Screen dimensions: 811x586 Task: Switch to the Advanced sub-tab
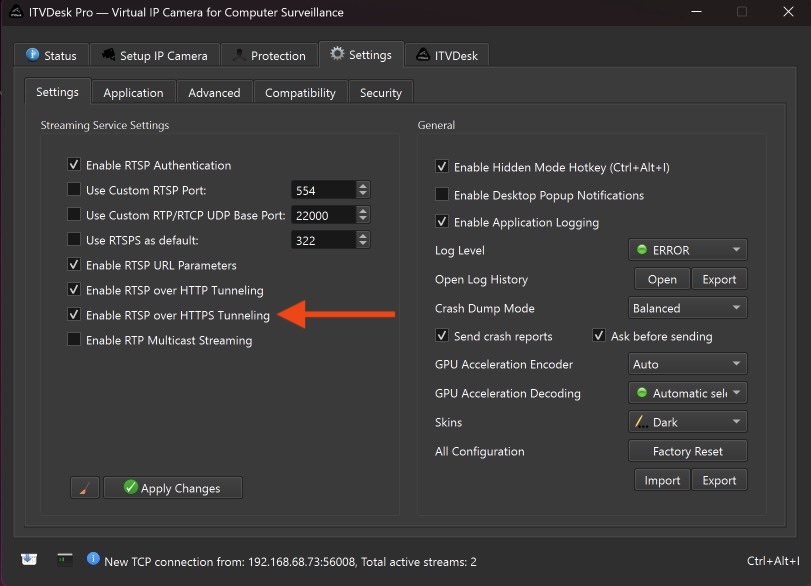pyautogui.click(x=214, y=93)
